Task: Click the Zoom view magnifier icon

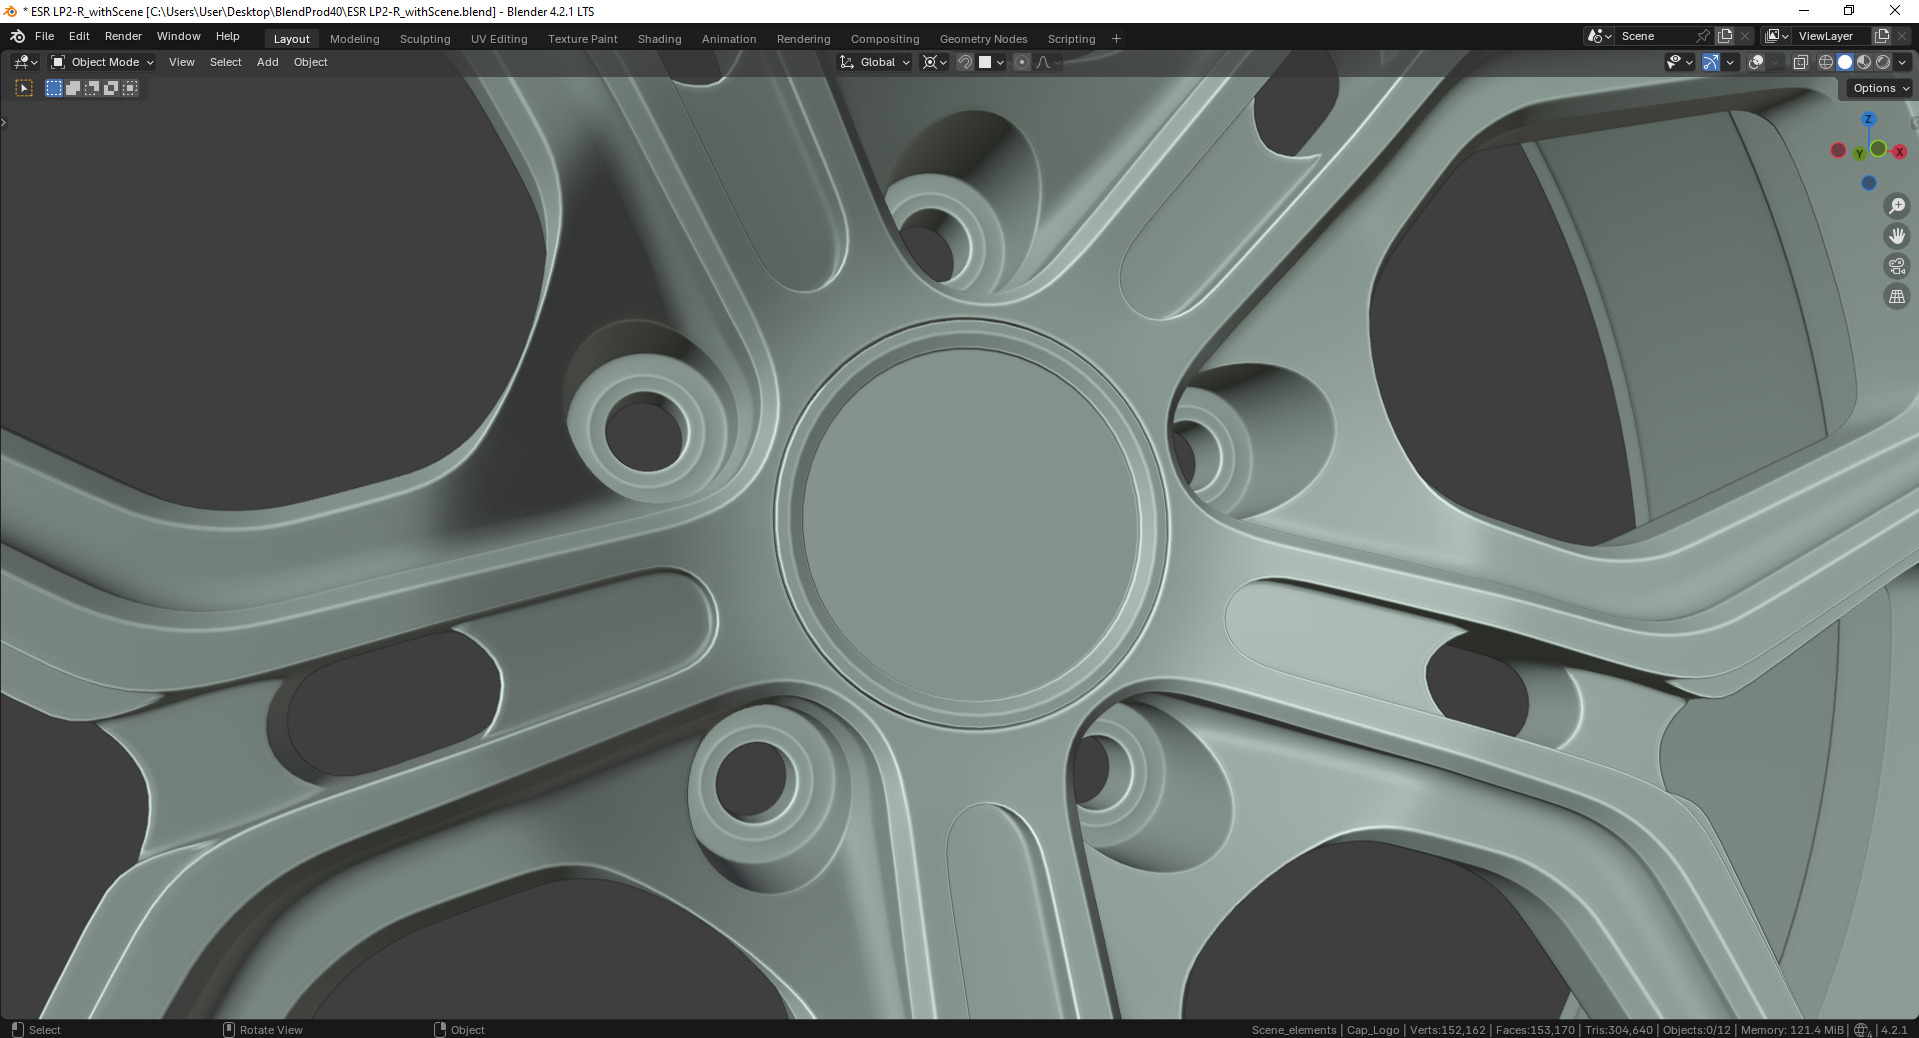Action: pos(1897,206)
